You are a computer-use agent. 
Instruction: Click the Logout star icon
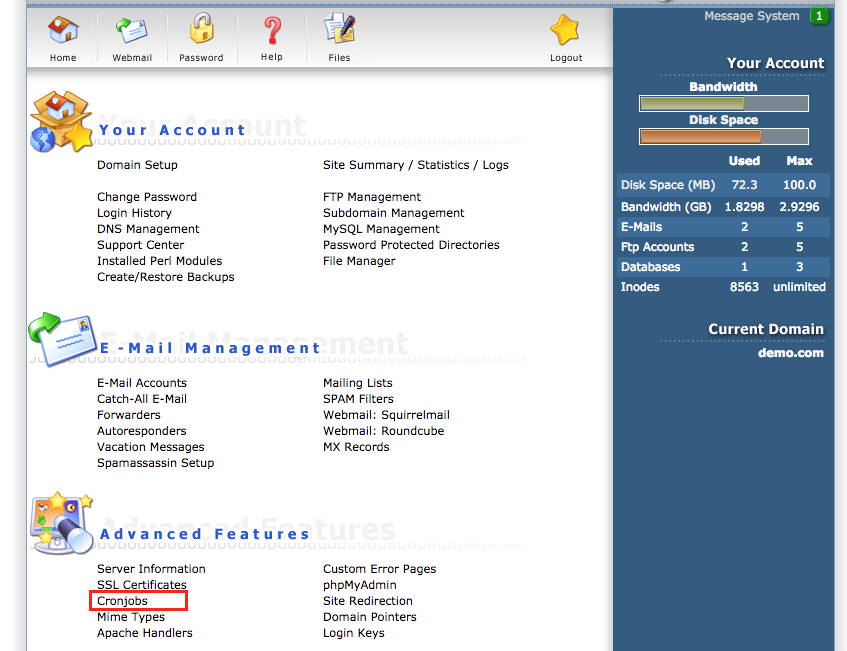pyautogui.click(x=565, y=32)
